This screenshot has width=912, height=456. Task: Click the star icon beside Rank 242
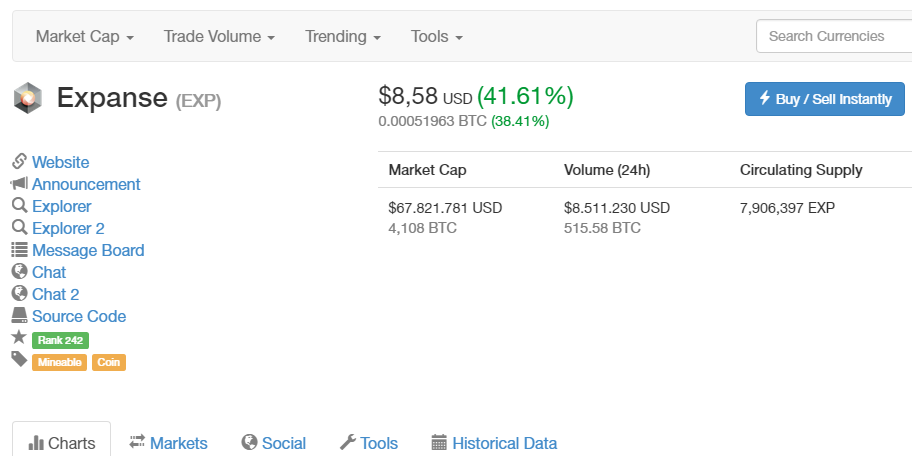(x=19, y=338)
